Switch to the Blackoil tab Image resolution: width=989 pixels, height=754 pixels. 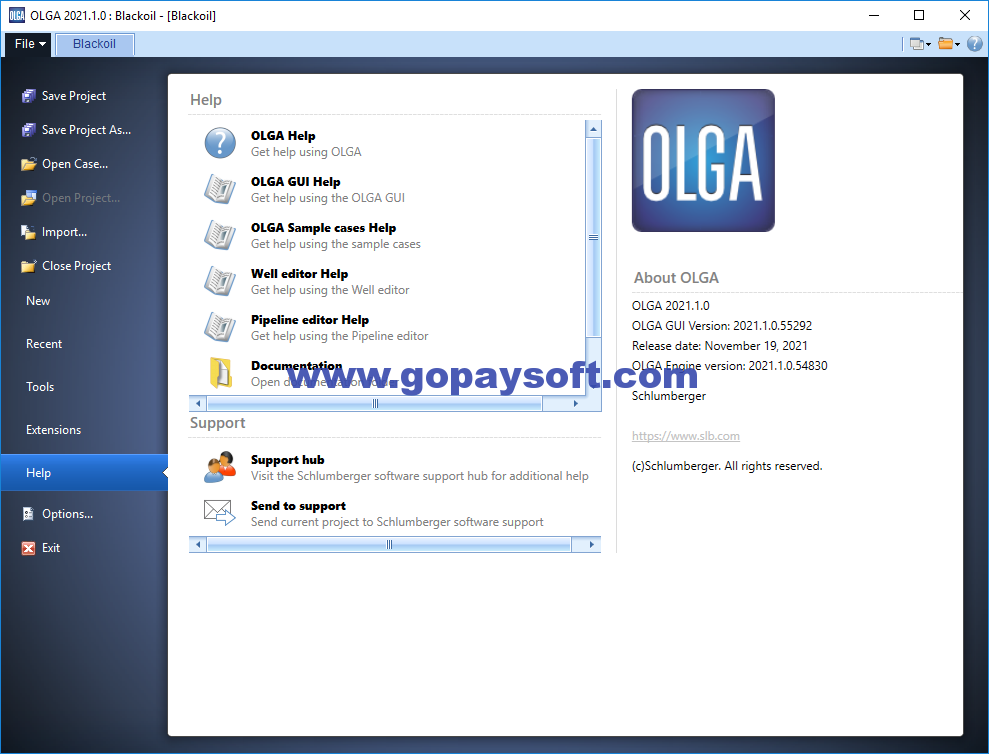[95, 44]
